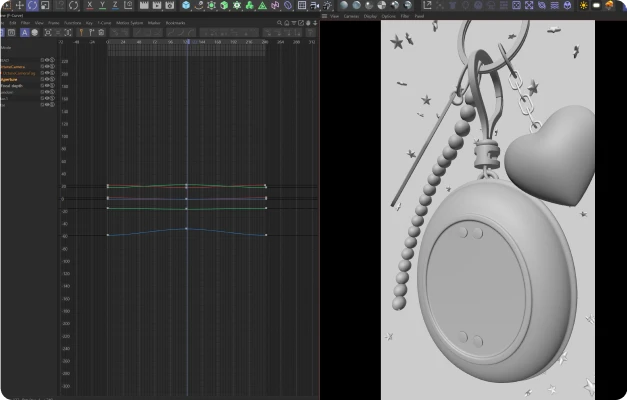Choose the checkered material sphere
The image size is (627, 400).
point(382,5)
